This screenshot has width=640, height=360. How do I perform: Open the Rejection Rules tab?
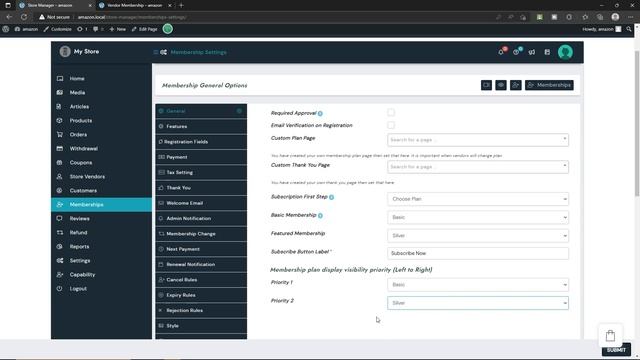click(201, 310)
